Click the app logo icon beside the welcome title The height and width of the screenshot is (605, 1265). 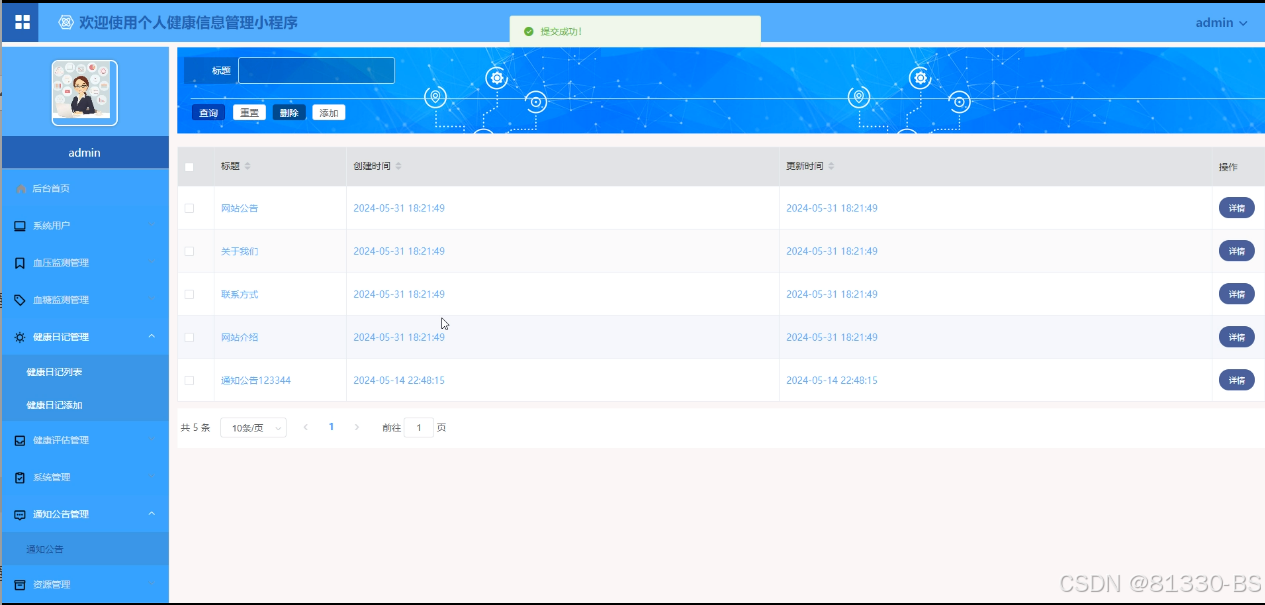[x=66, y=22]
